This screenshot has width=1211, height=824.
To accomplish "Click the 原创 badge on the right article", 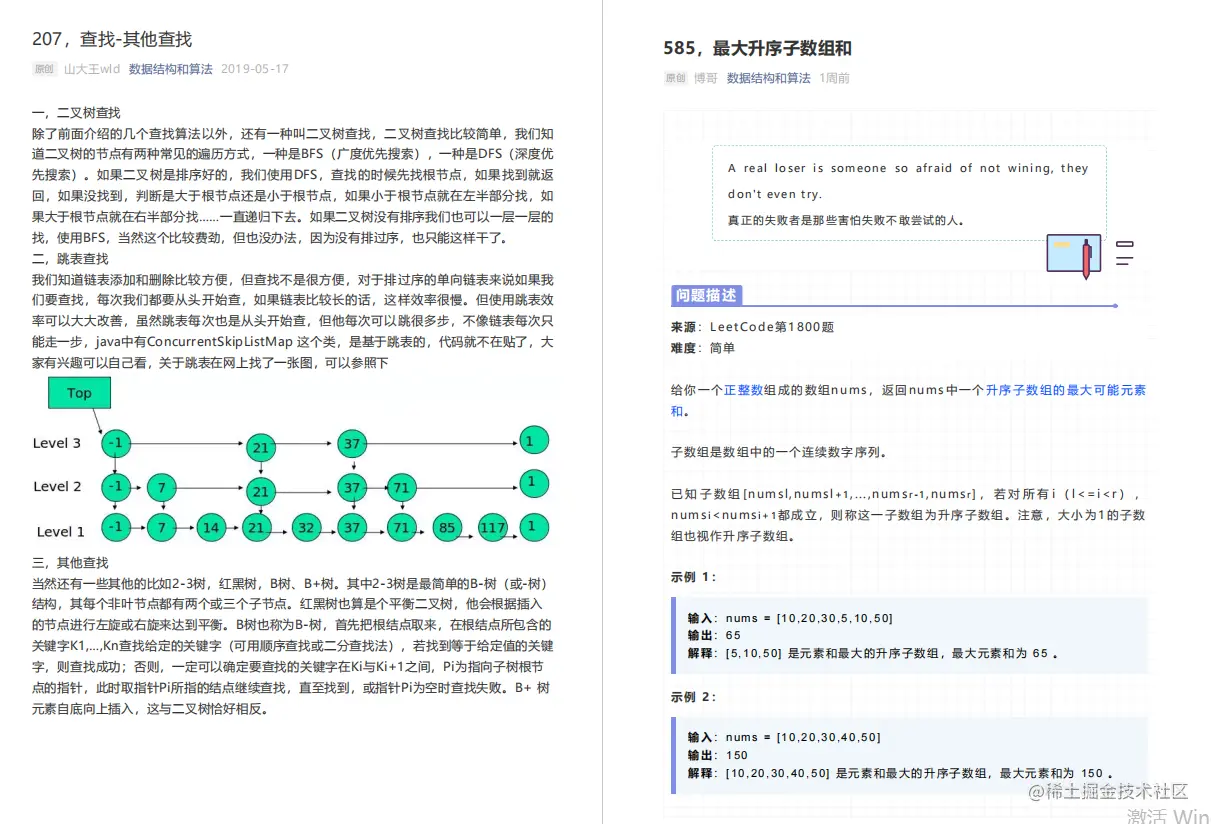I will pyautogui.click(x=675, y=77).
